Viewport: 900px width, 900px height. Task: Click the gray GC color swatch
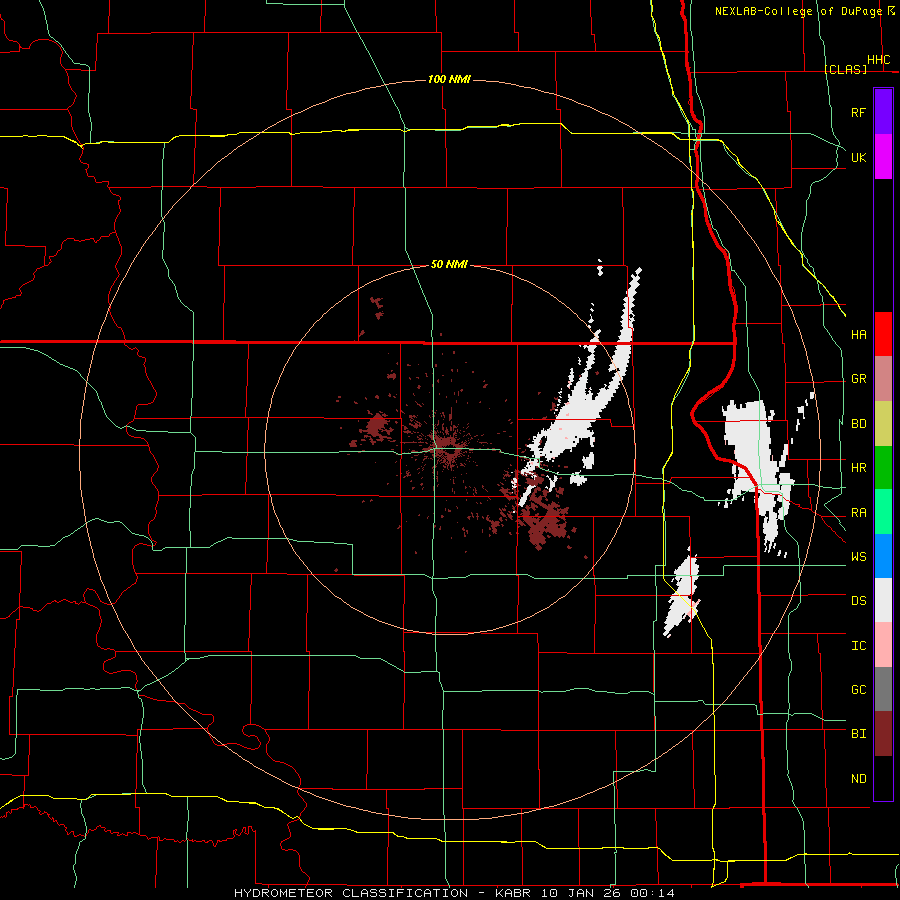click(883, 689)
